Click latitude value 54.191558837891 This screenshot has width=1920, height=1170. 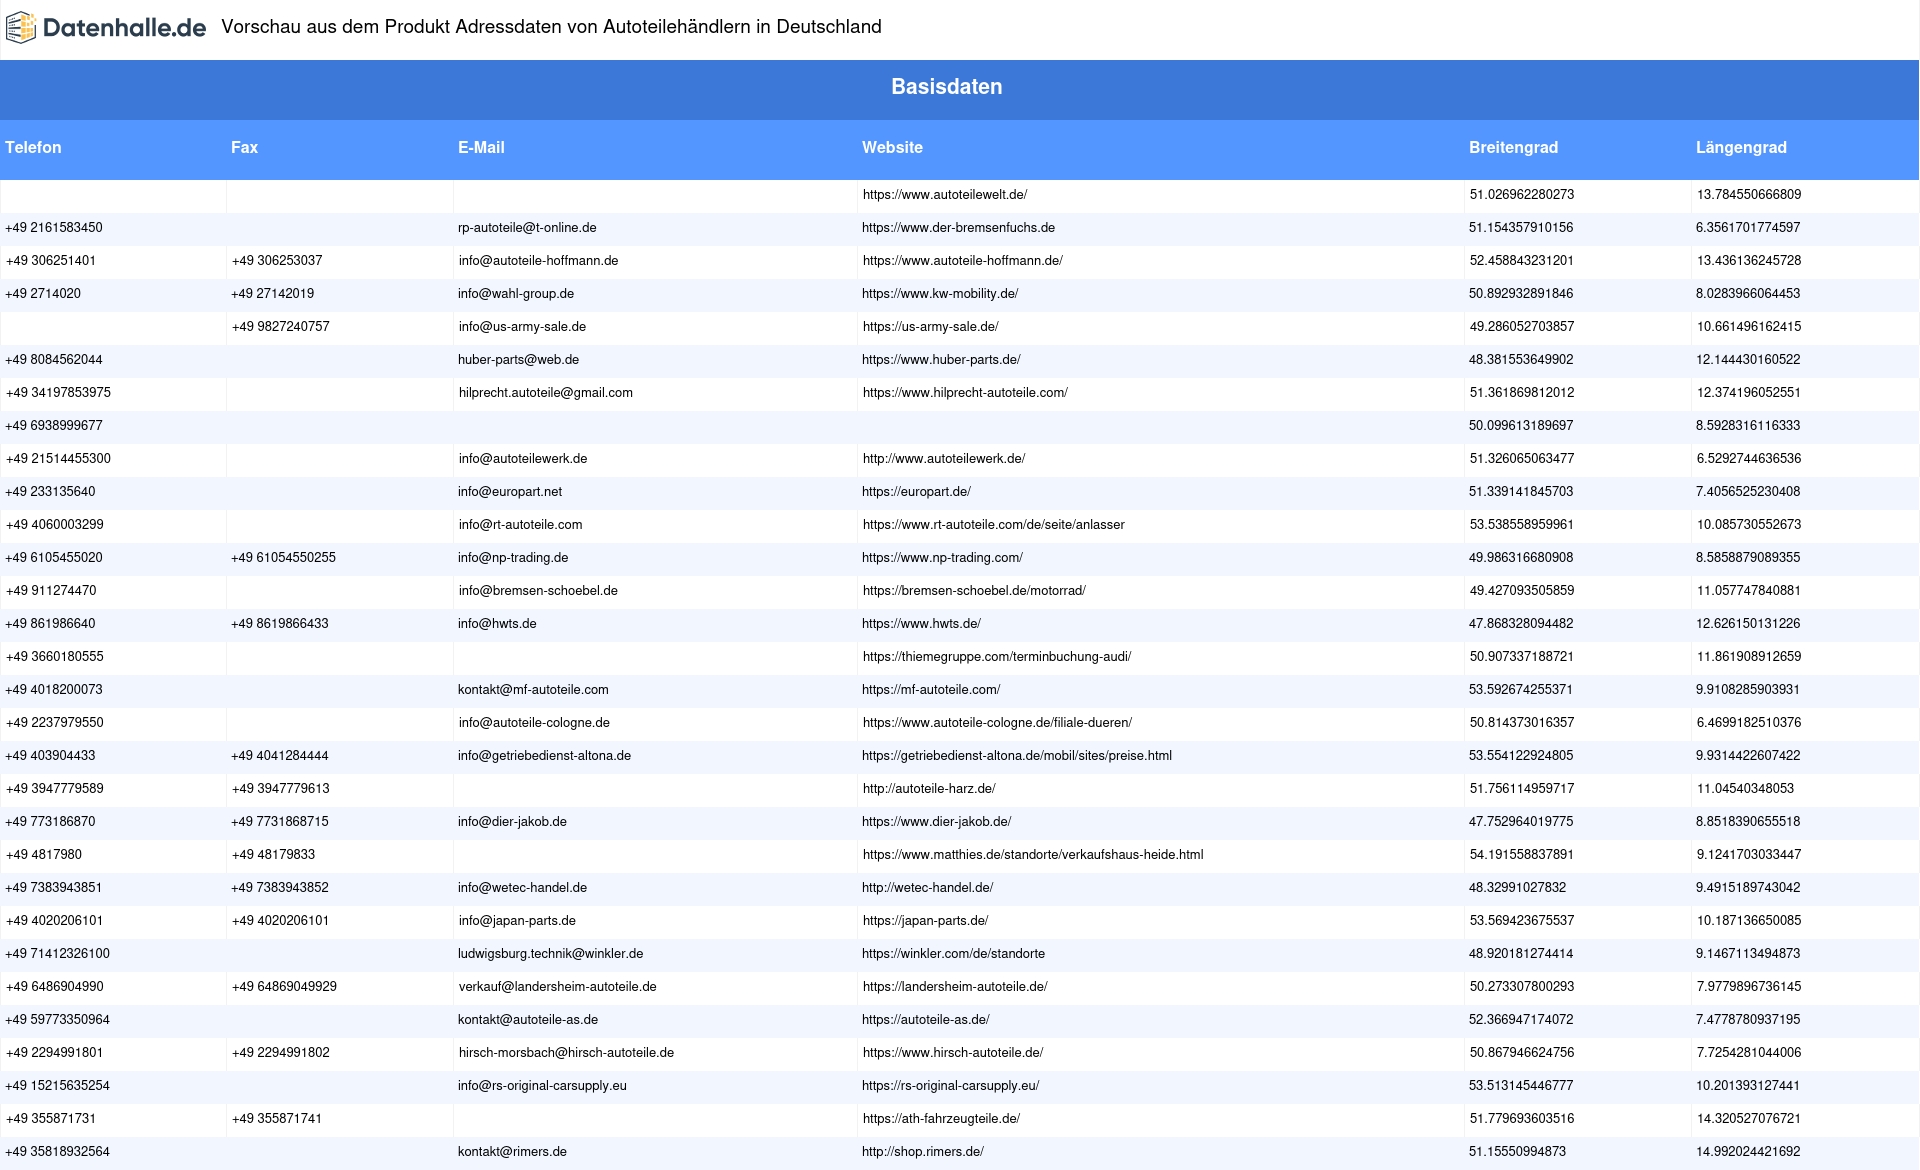click(1521, 855)
